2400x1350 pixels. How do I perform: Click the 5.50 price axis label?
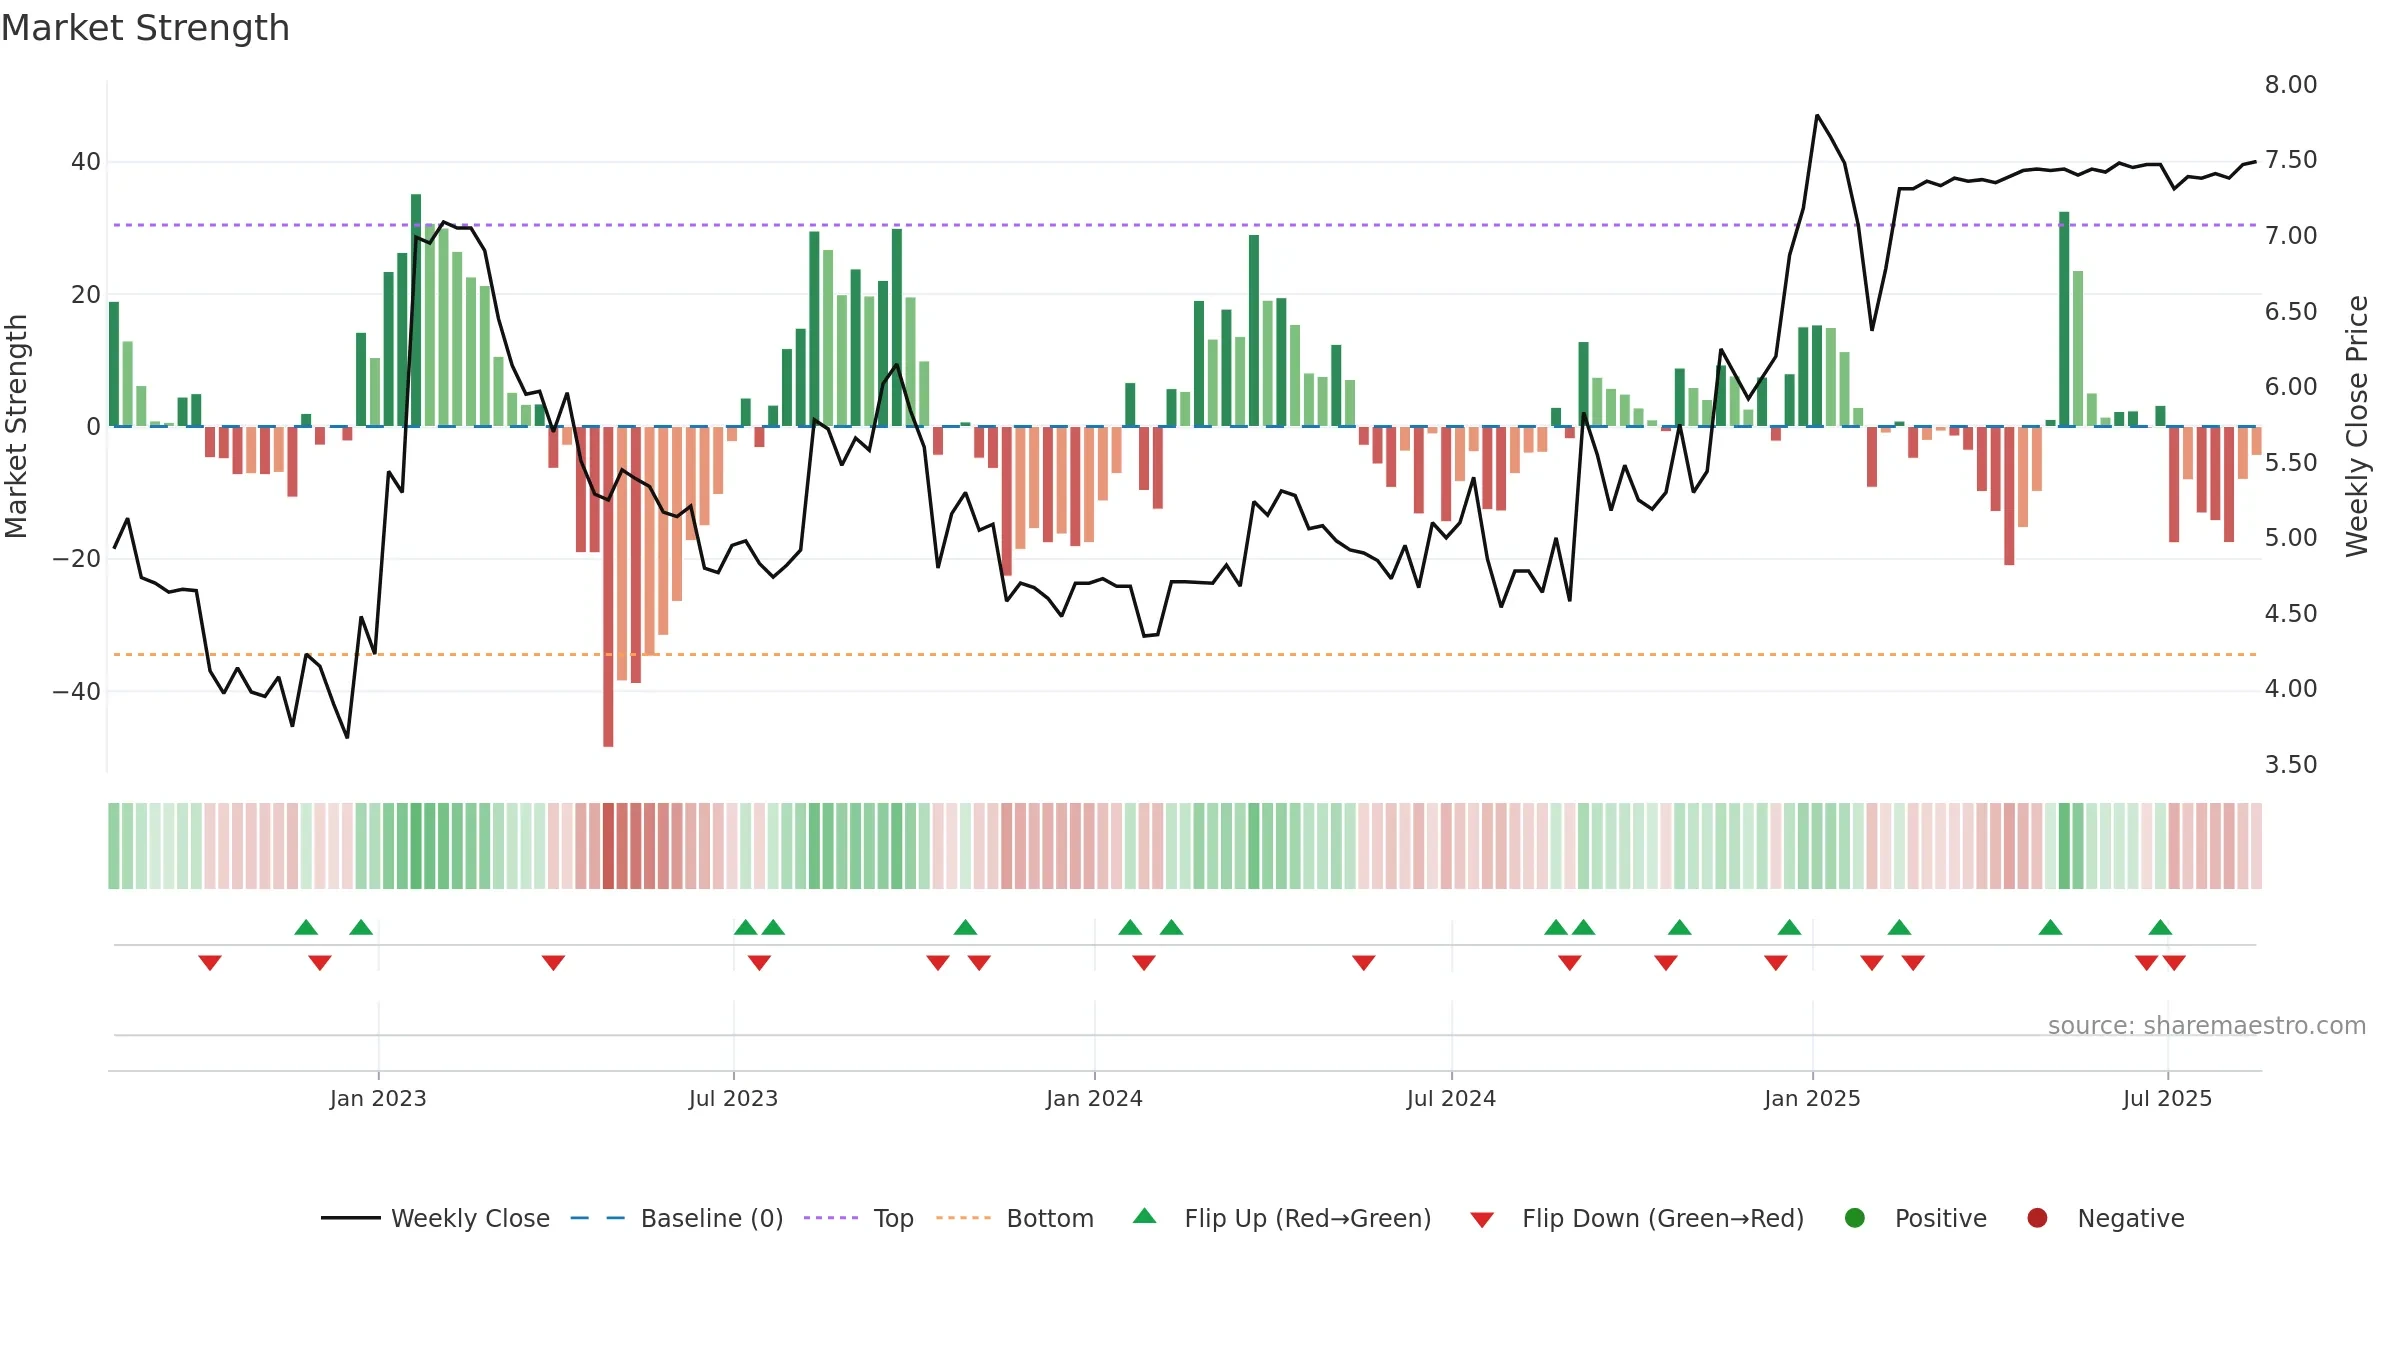[2291, 462]
